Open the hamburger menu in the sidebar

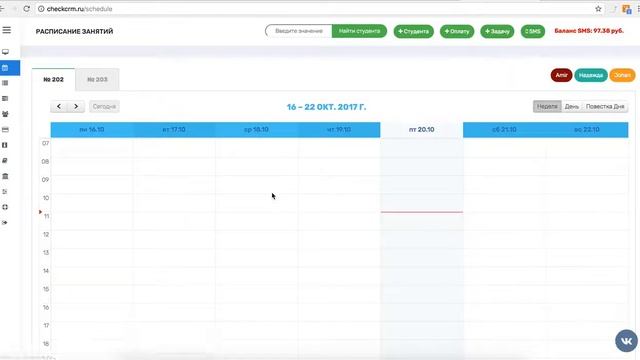(x=6, y=30)
